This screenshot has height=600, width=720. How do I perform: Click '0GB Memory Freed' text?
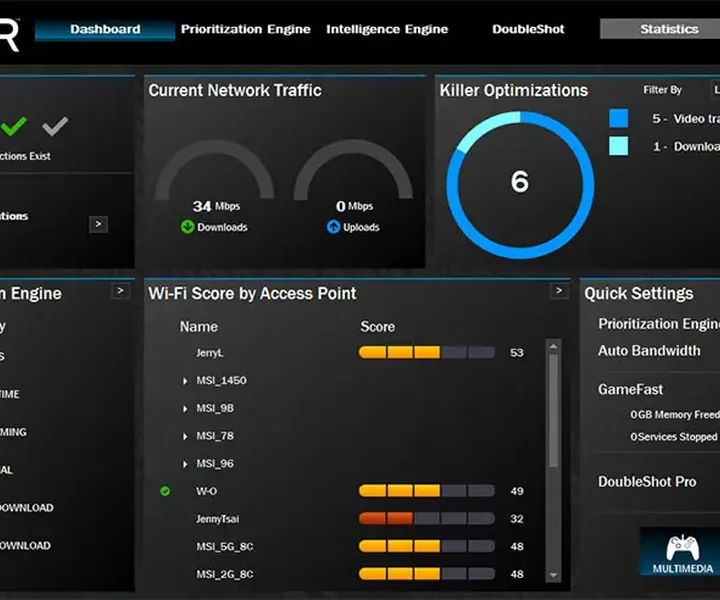click(675, 415)
